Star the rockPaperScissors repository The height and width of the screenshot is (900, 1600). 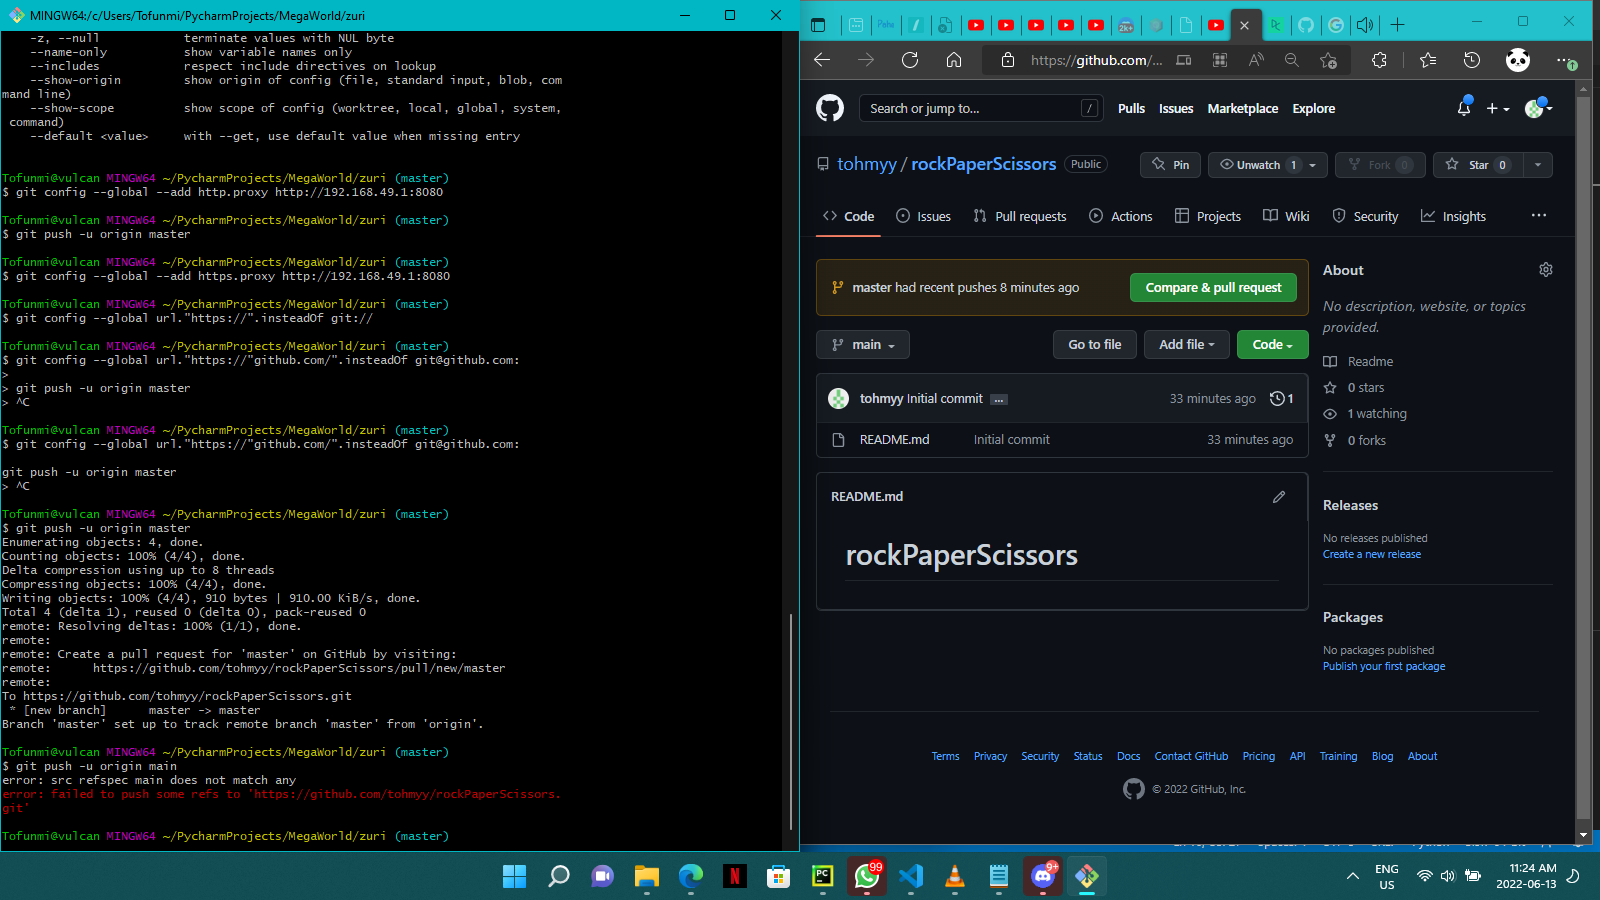tap(1478, 164)
